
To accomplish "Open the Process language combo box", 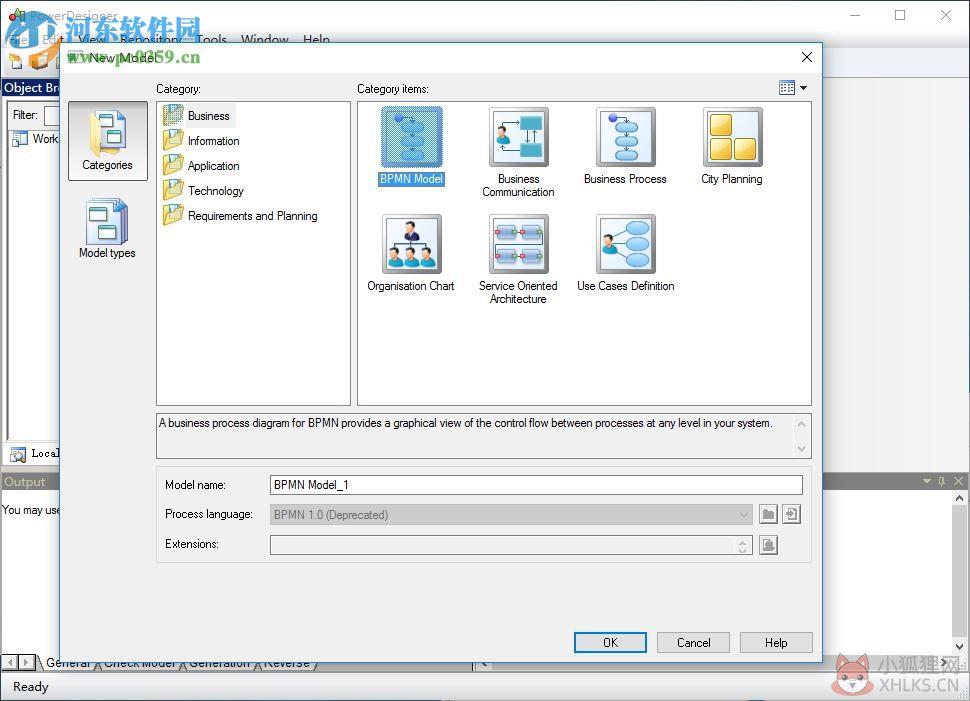I will tap(511, 515).
